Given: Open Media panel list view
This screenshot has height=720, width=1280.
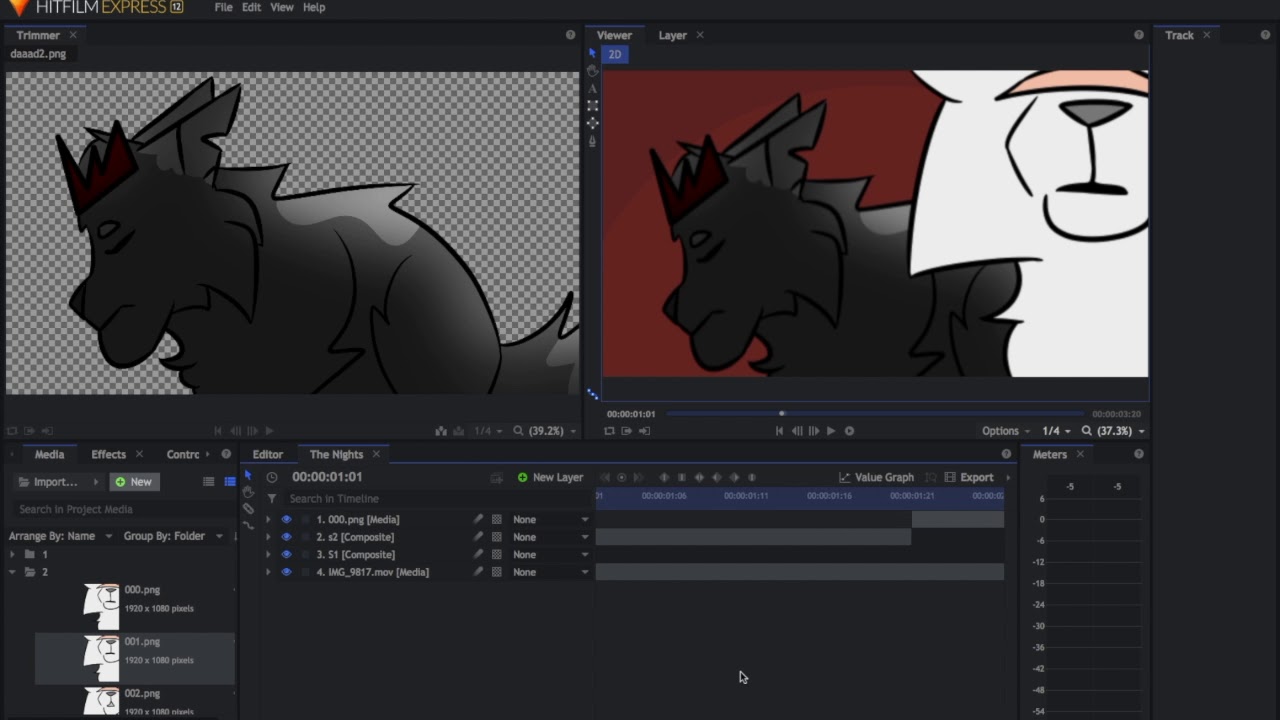Looking at the screenshot, I should tap(209, 482).
